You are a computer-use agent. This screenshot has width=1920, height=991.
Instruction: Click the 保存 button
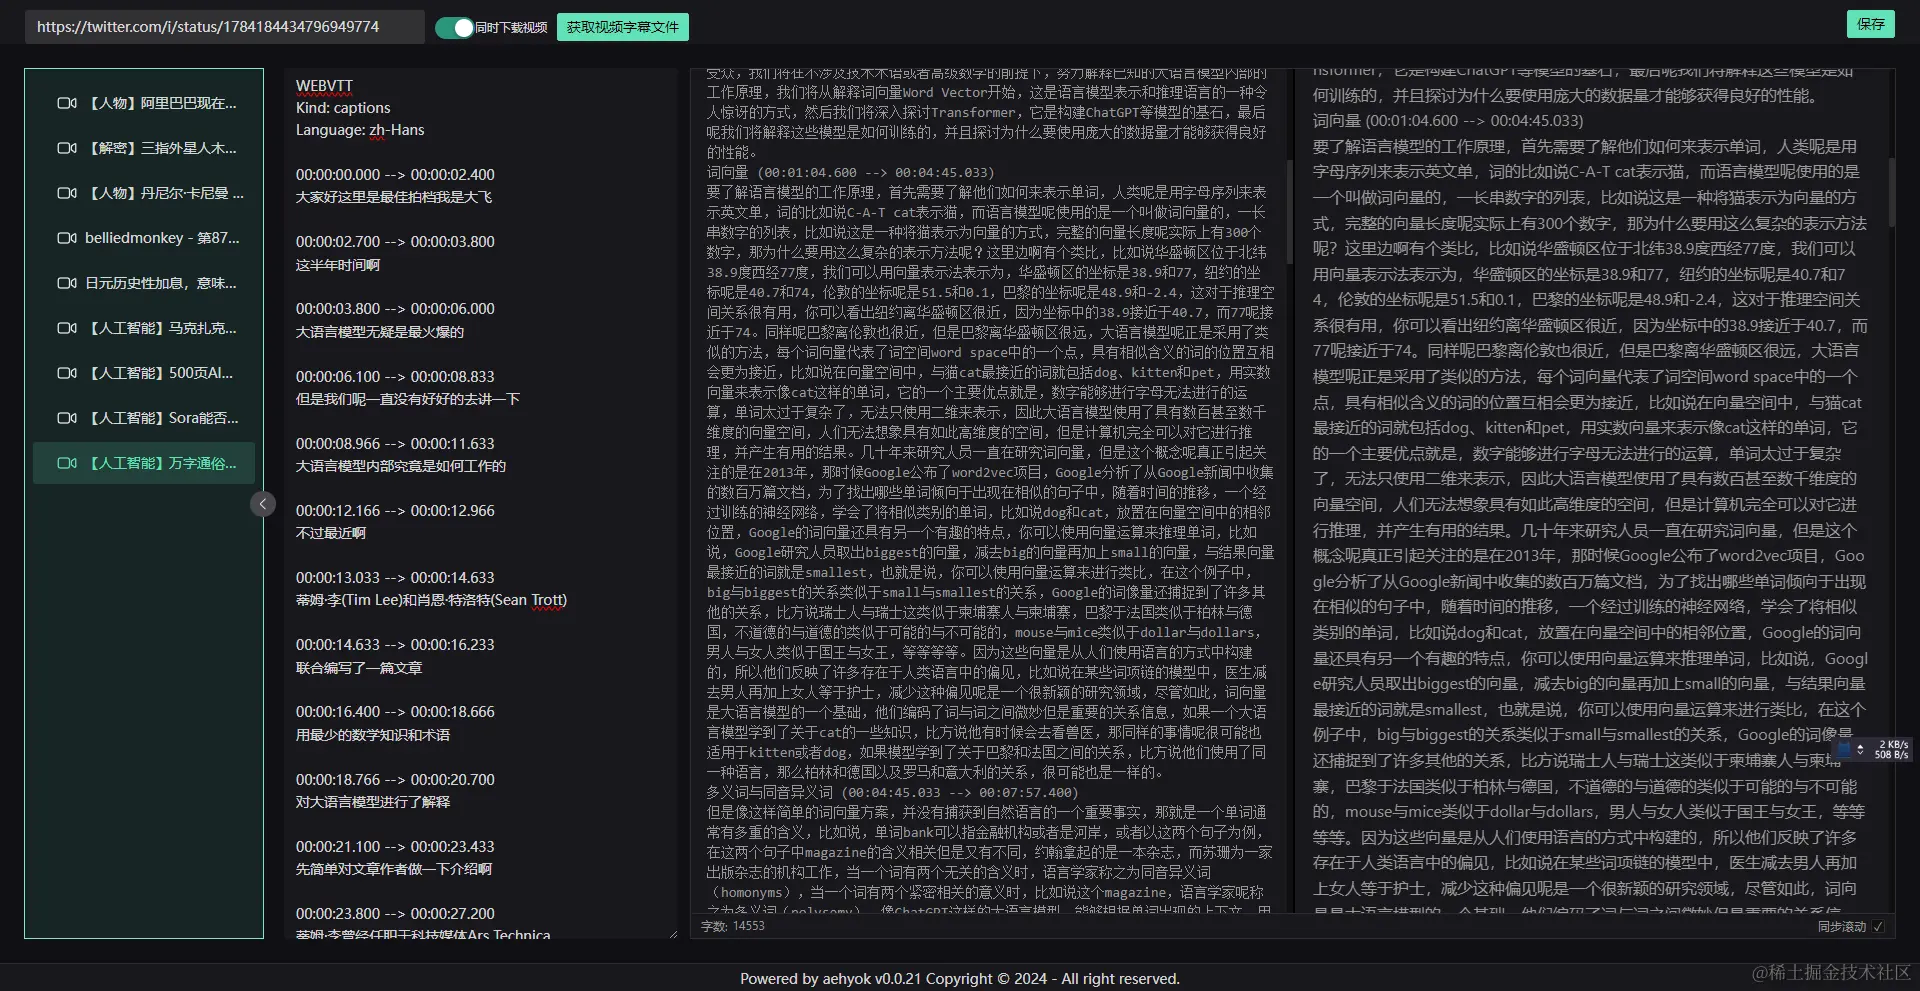tap(1870, 24)
